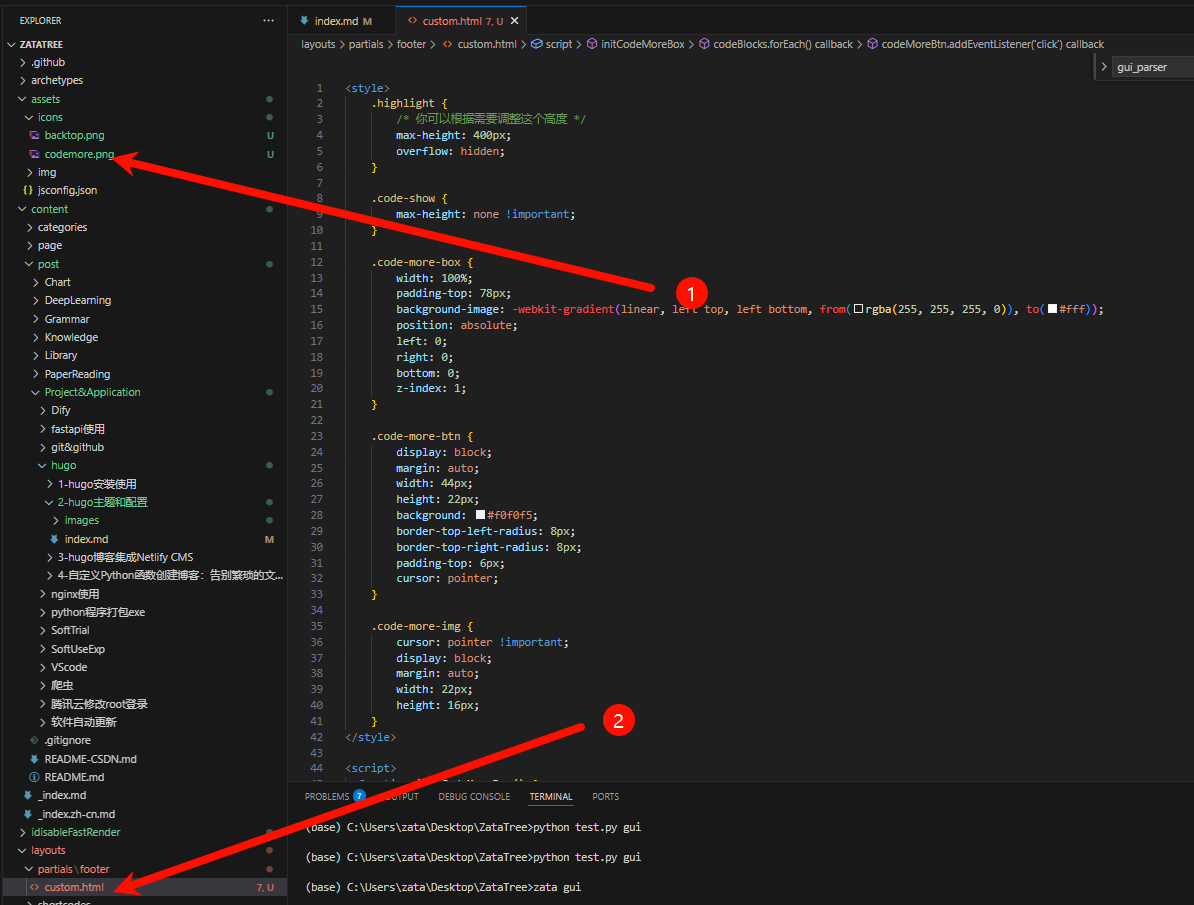Open README.md file

pyautogui.click(x=74, y=777)
